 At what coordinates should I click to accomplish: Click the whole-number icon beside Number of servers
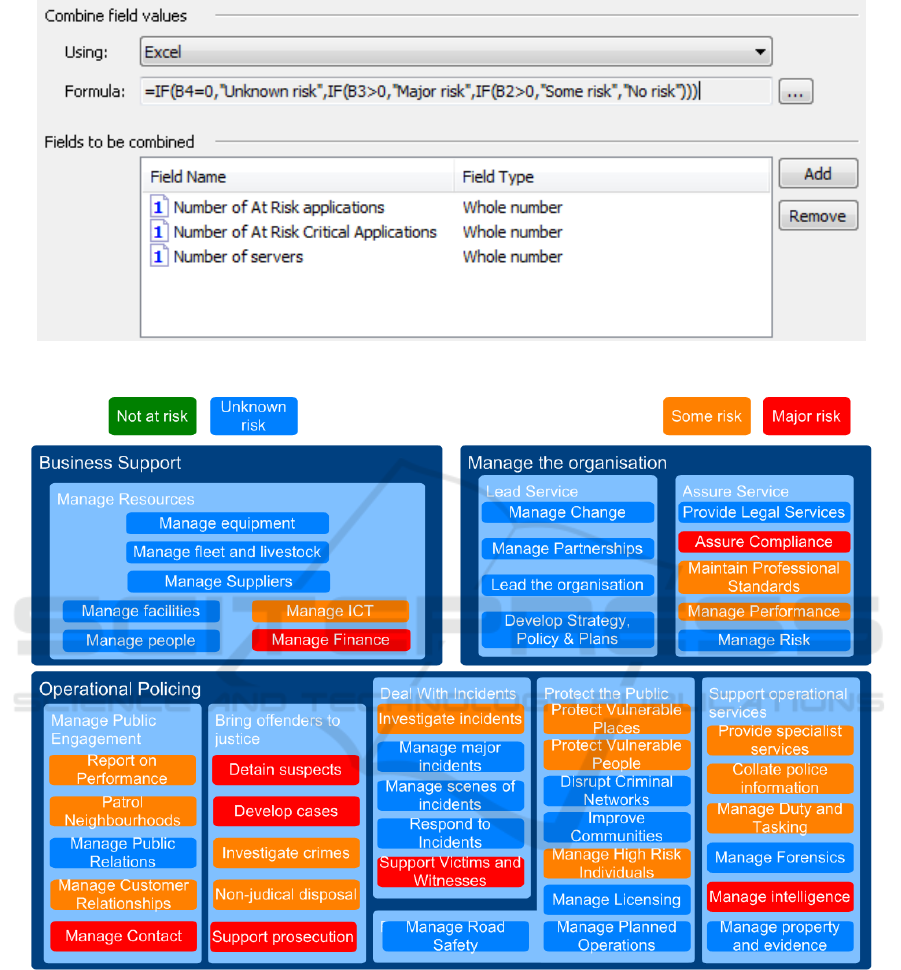(x=159, y=257)
